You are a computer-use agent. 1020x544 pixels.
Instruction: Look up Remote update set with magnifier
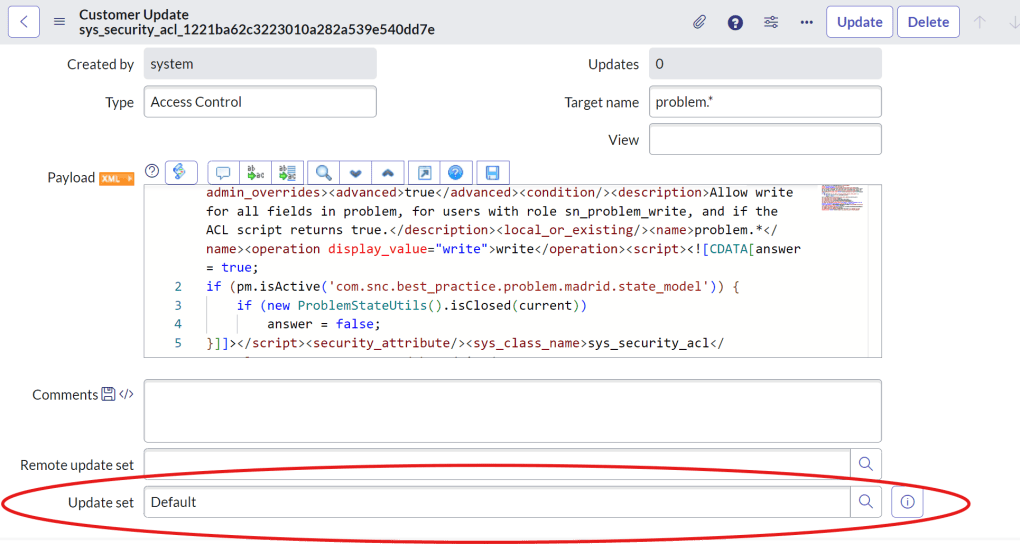click(866, 464)
